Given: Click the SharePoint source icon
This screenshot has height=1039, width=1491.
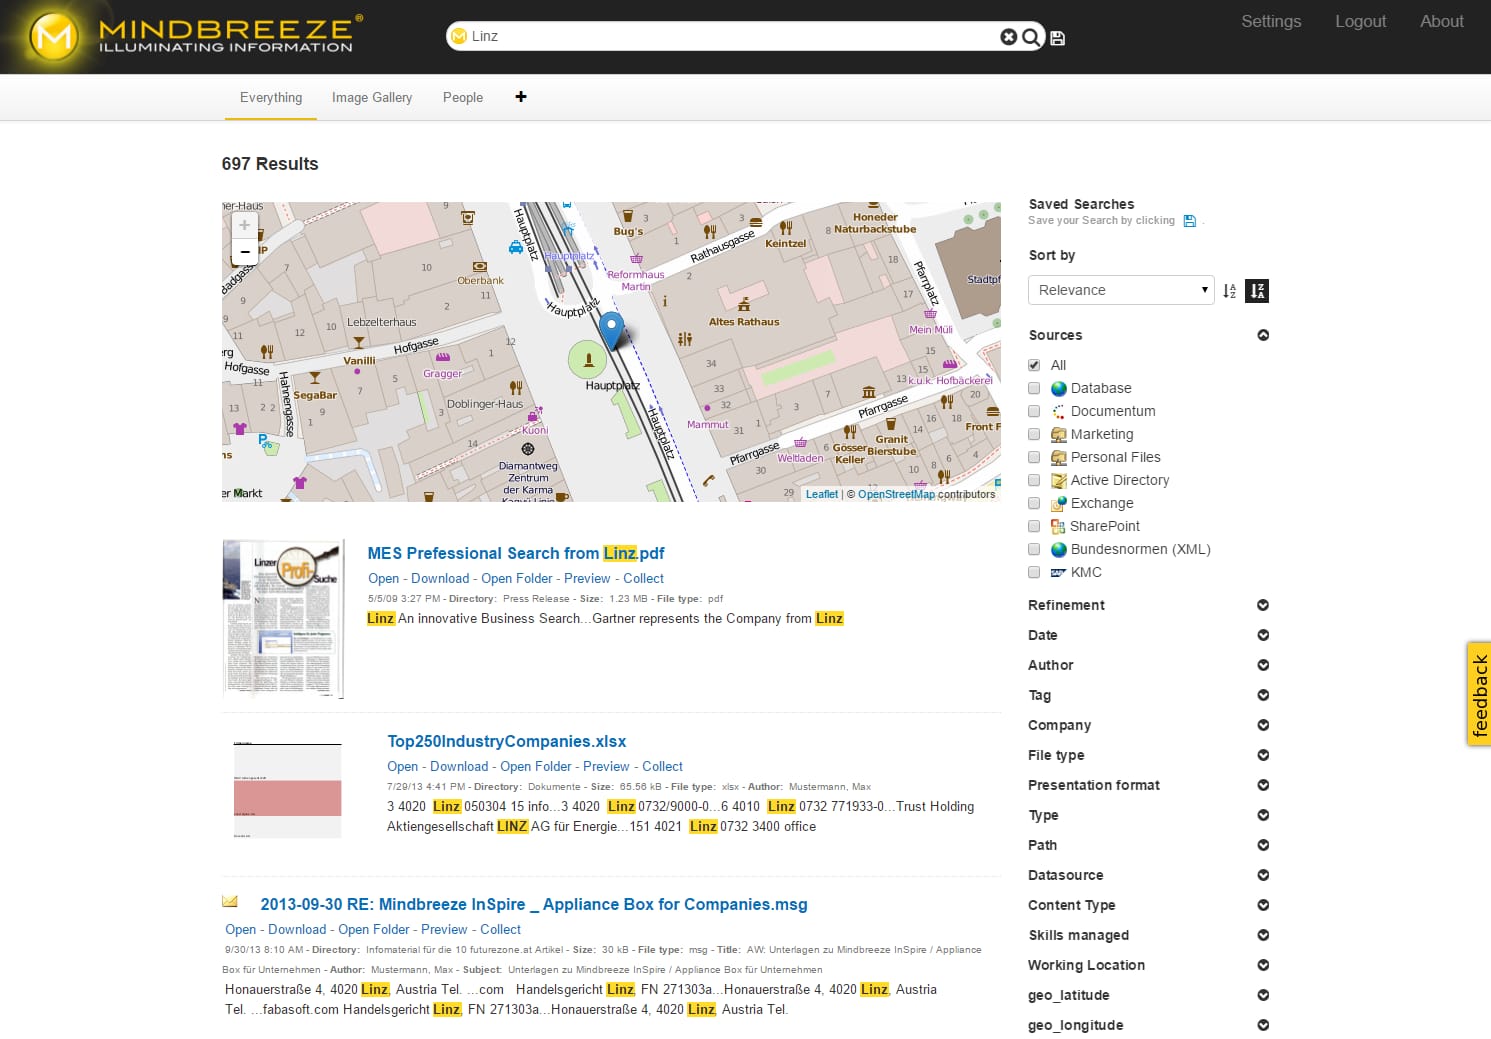Looking at the screenshot, I should [1058, 527].
